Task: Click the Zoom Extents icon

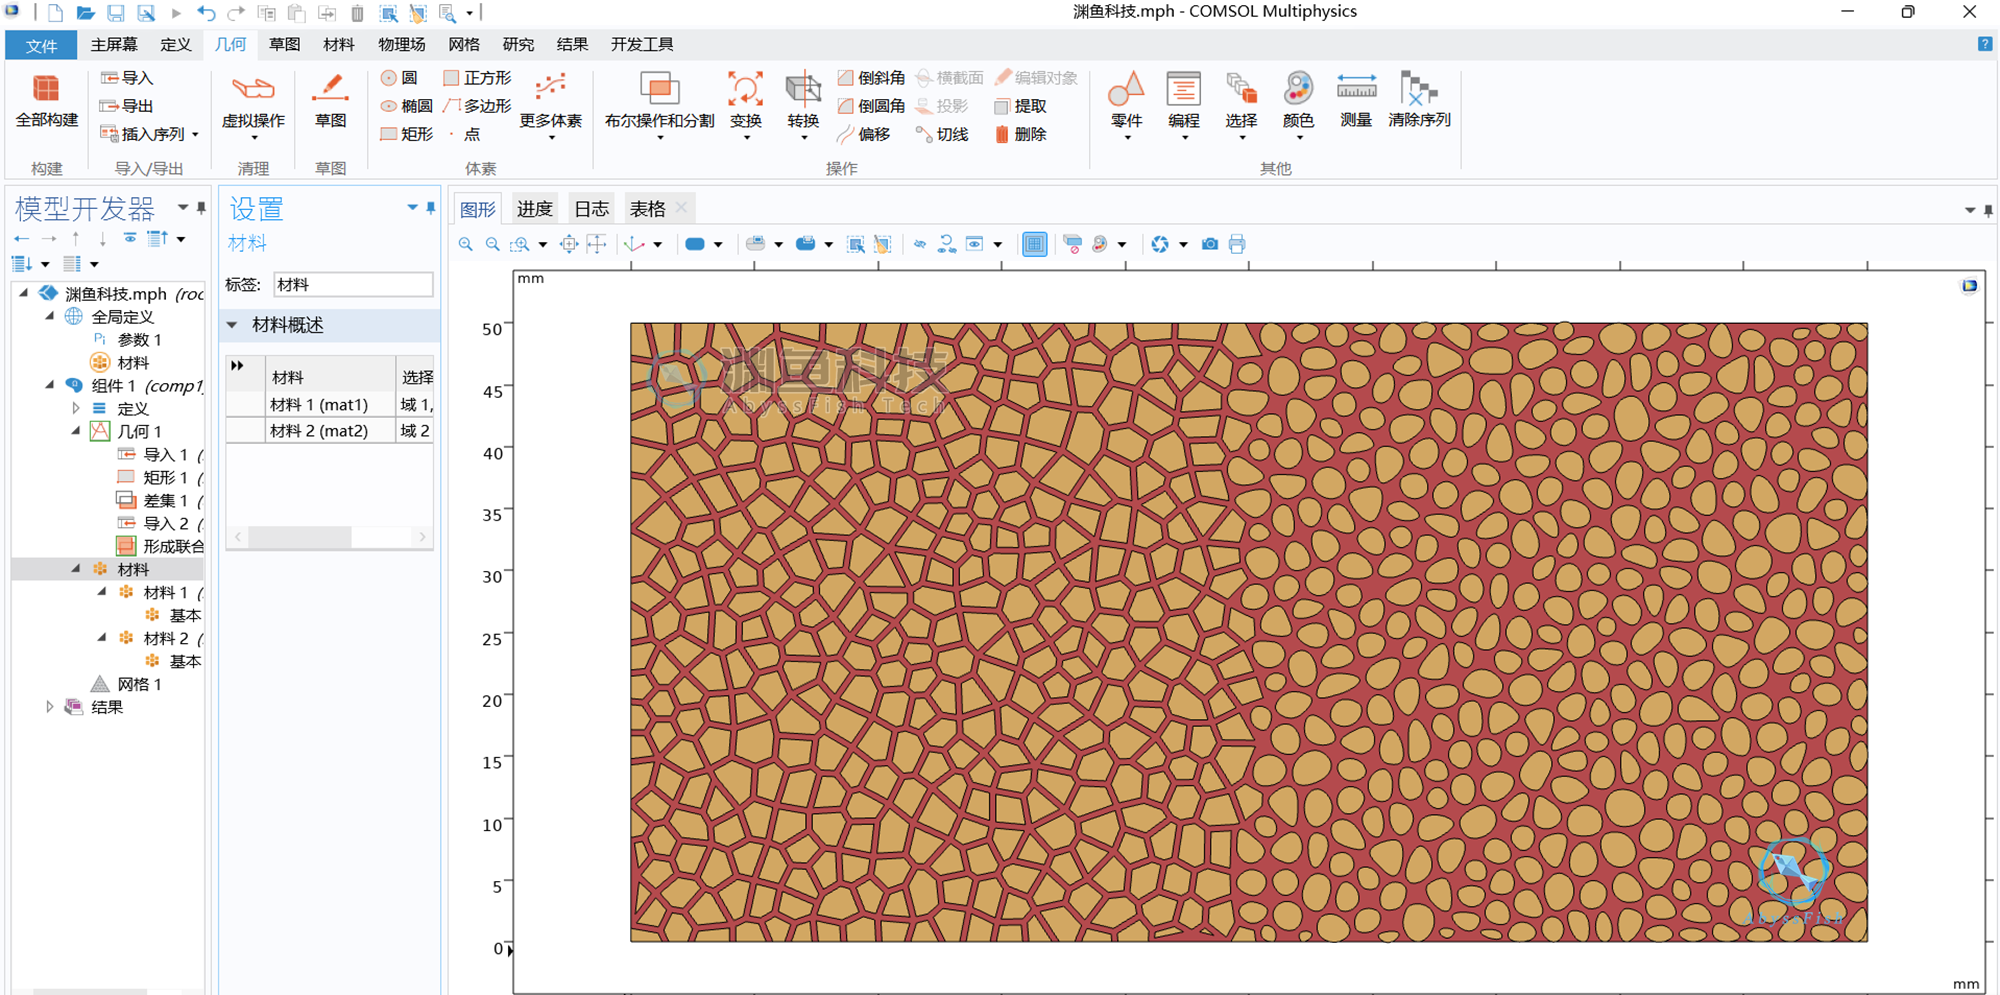Action: (569, 244)
